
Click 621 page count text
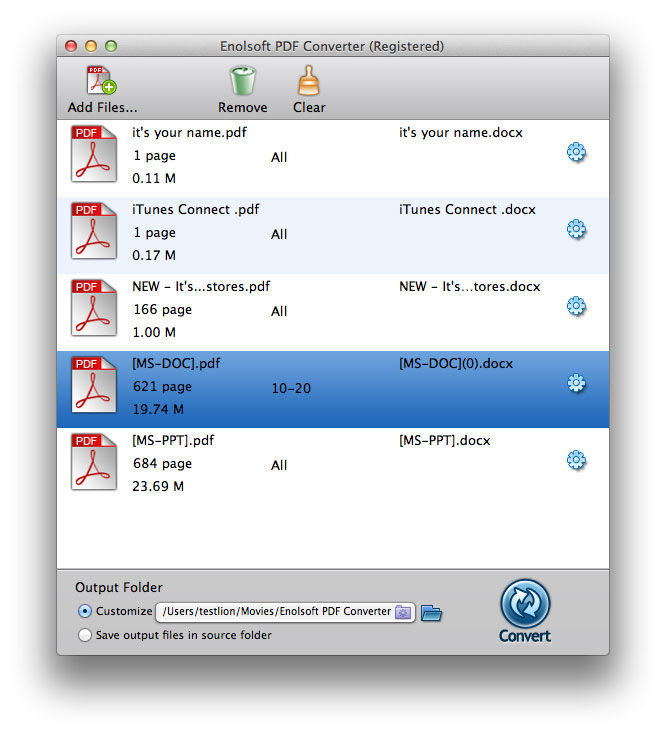click(162, 387)
